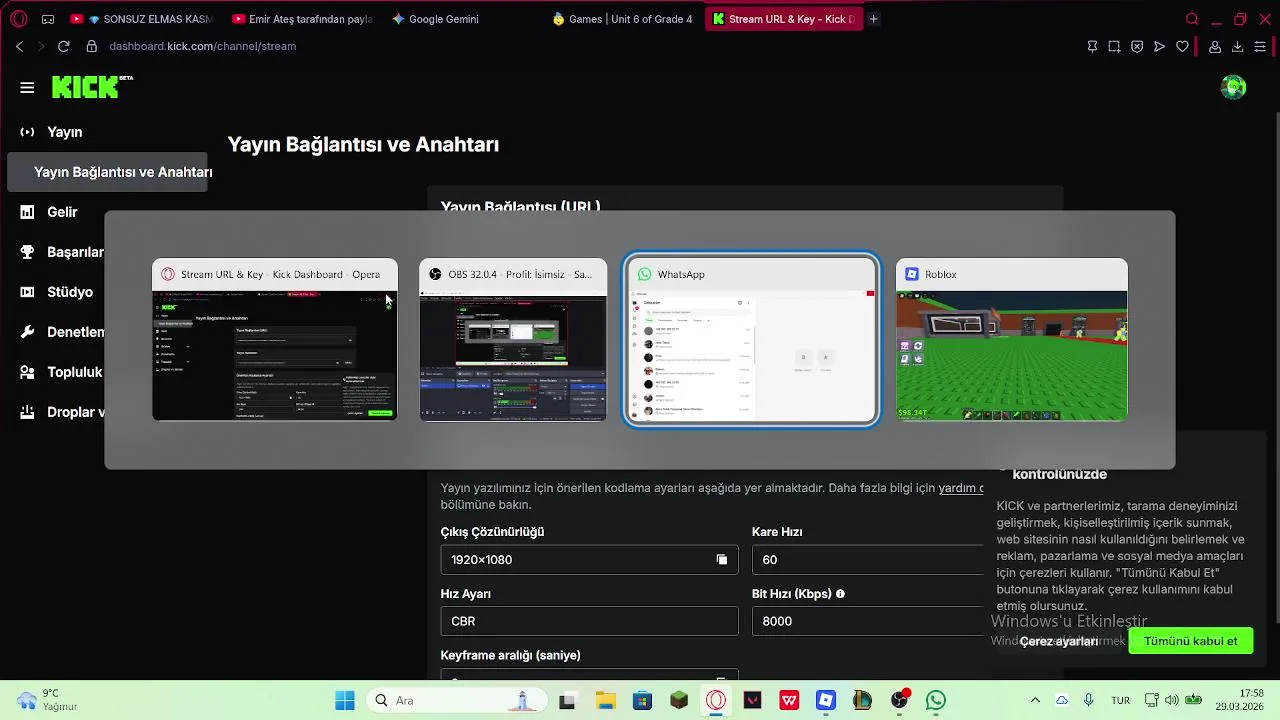Viewport: 1280px width, 720px height.
Task: Open Minecraft from the taskbar
Action: pos(679,701)
